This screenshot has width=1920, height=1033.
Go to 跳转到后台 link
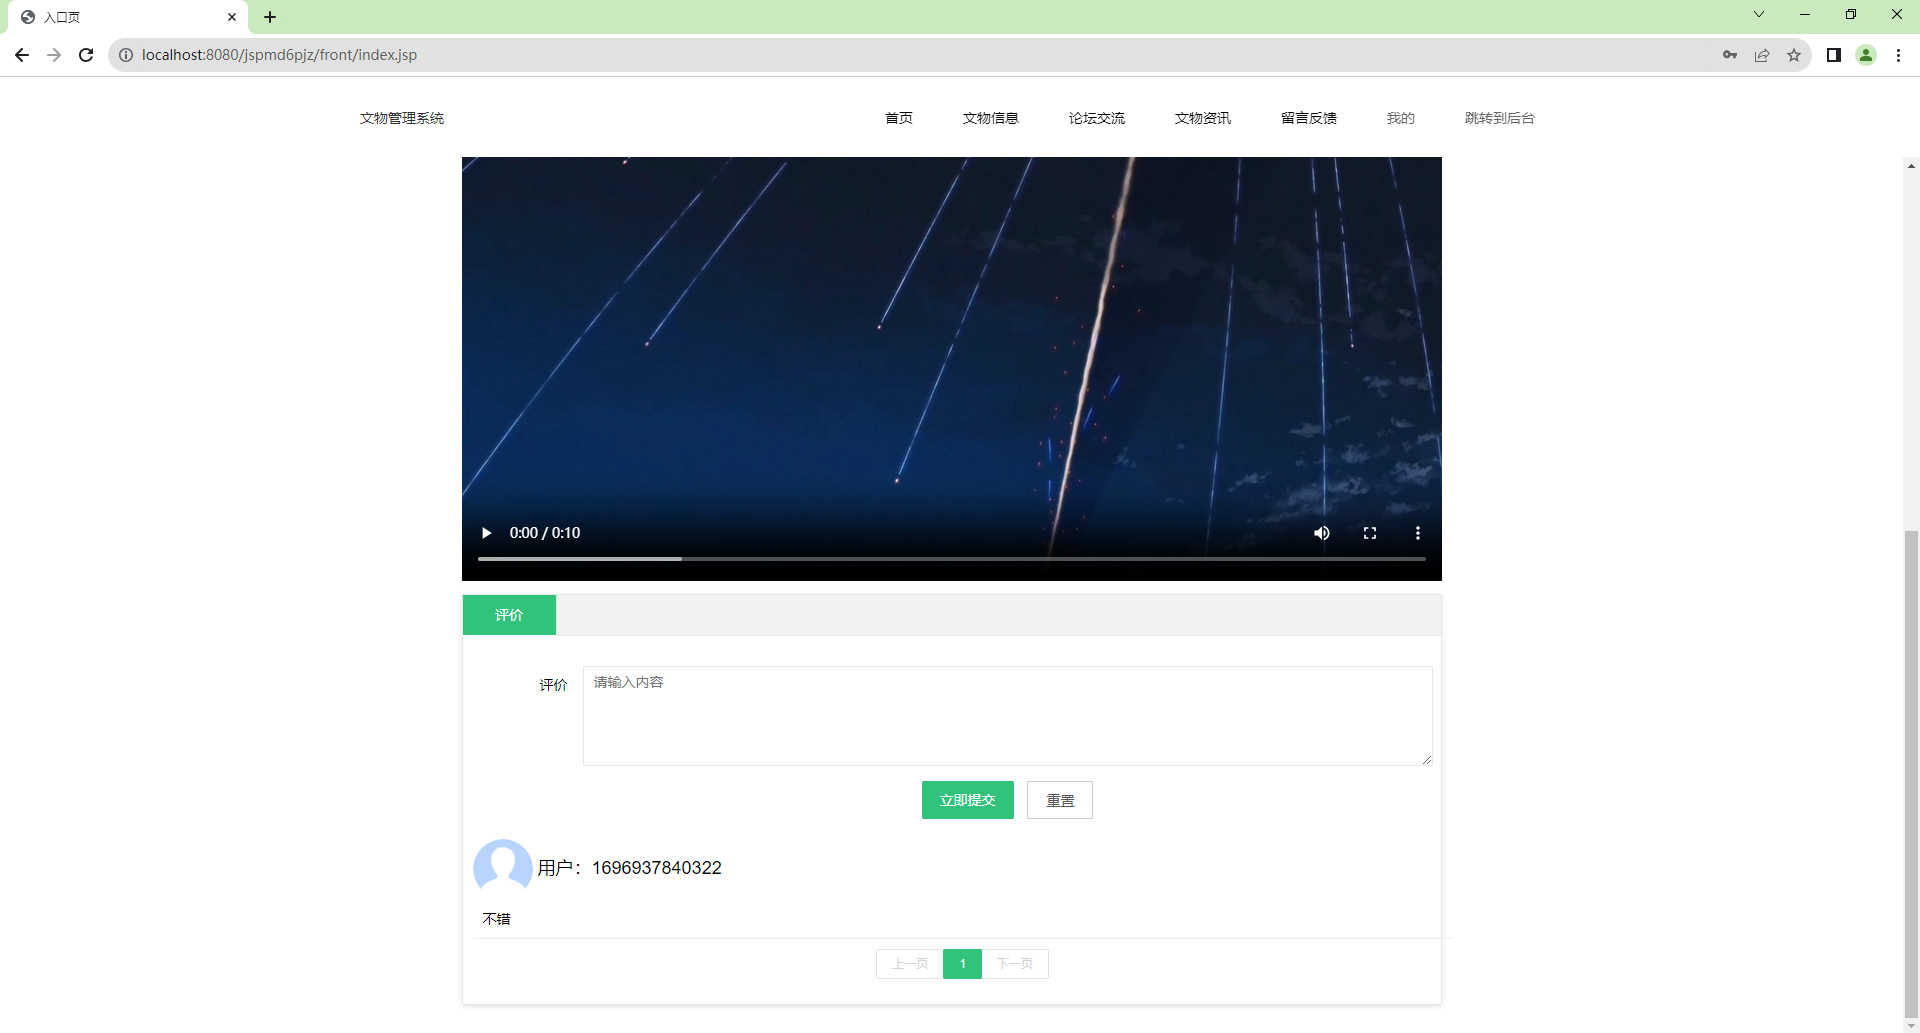click(1498, 118)
